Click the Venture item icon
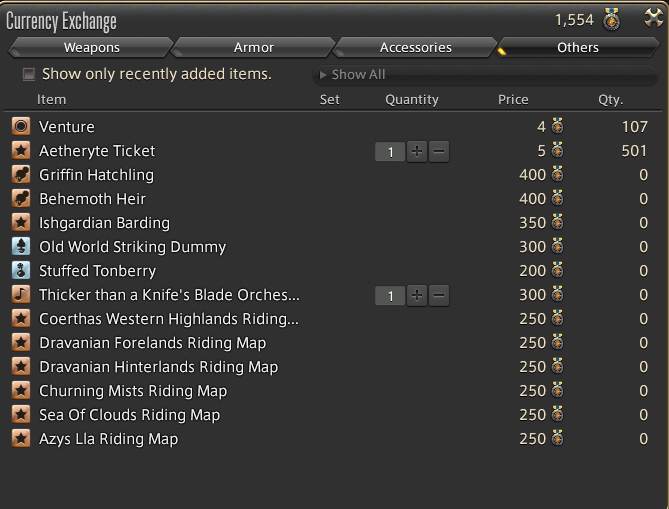The width and height of the screenshot is (669, 509). tap(21, 126)
